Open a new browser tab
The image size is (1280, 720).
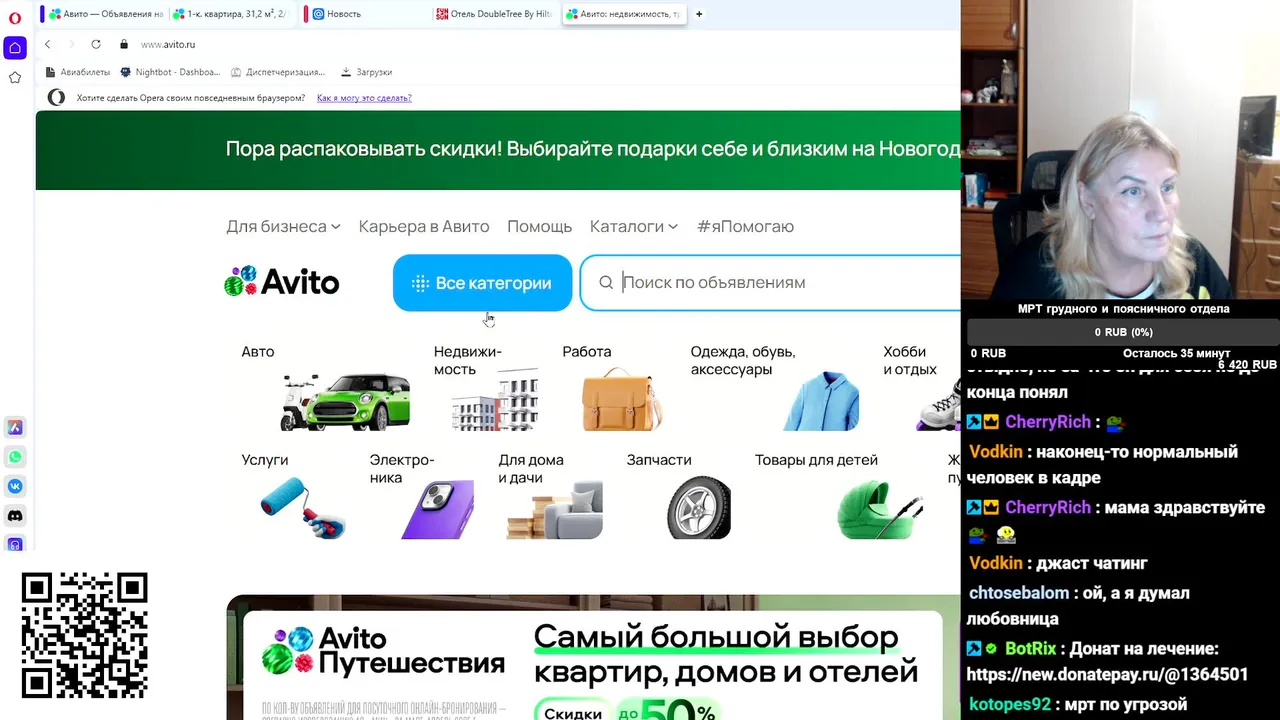(x=699, y=14)
